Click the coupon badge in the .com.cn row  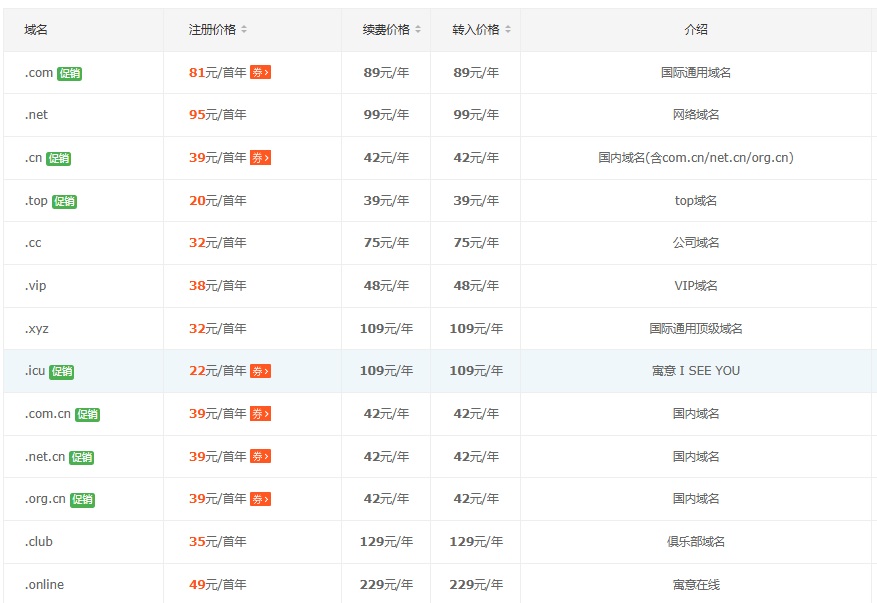[x=260, y=414]
